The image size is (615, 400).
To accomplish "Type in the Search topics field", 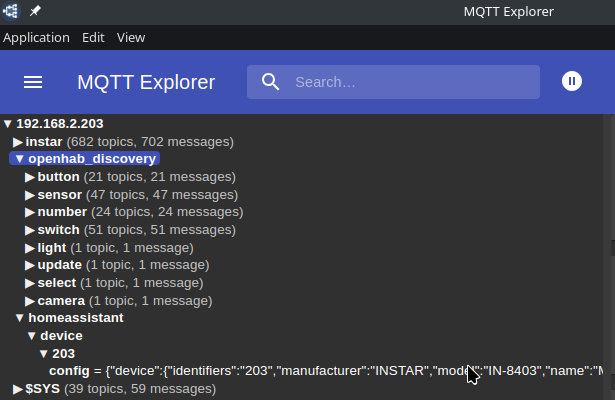I will click(x=410, y=82).
